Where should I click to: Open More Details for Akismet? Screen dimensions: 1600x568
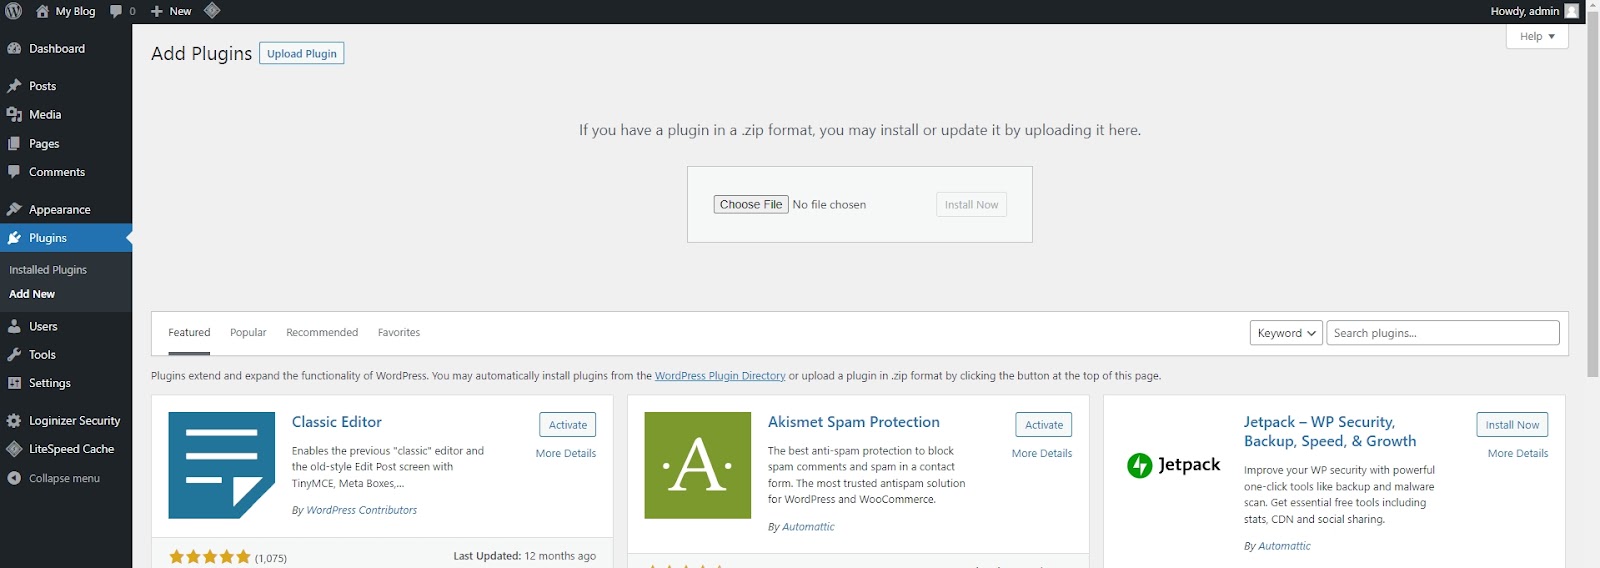pyautogui.click(x=1042, y=453)
